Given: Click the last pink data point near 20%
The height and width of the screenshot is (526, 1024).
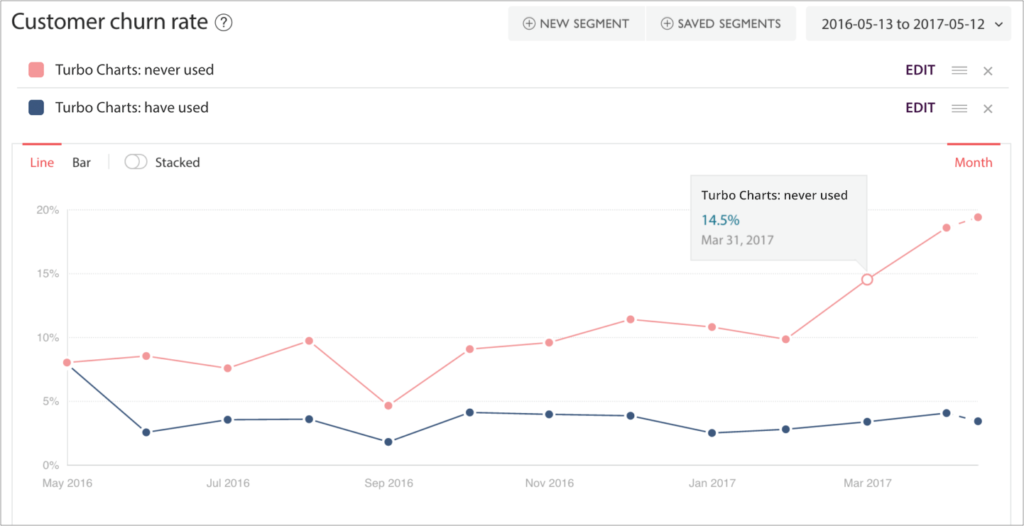Looking at the screenshot, I should 978,217.
